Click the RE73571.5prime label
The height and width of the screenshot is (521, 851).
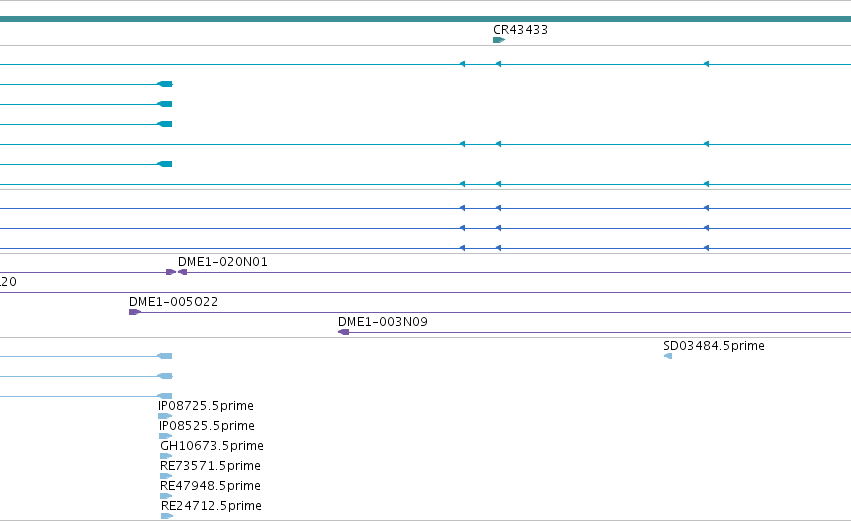click(210, 466)
